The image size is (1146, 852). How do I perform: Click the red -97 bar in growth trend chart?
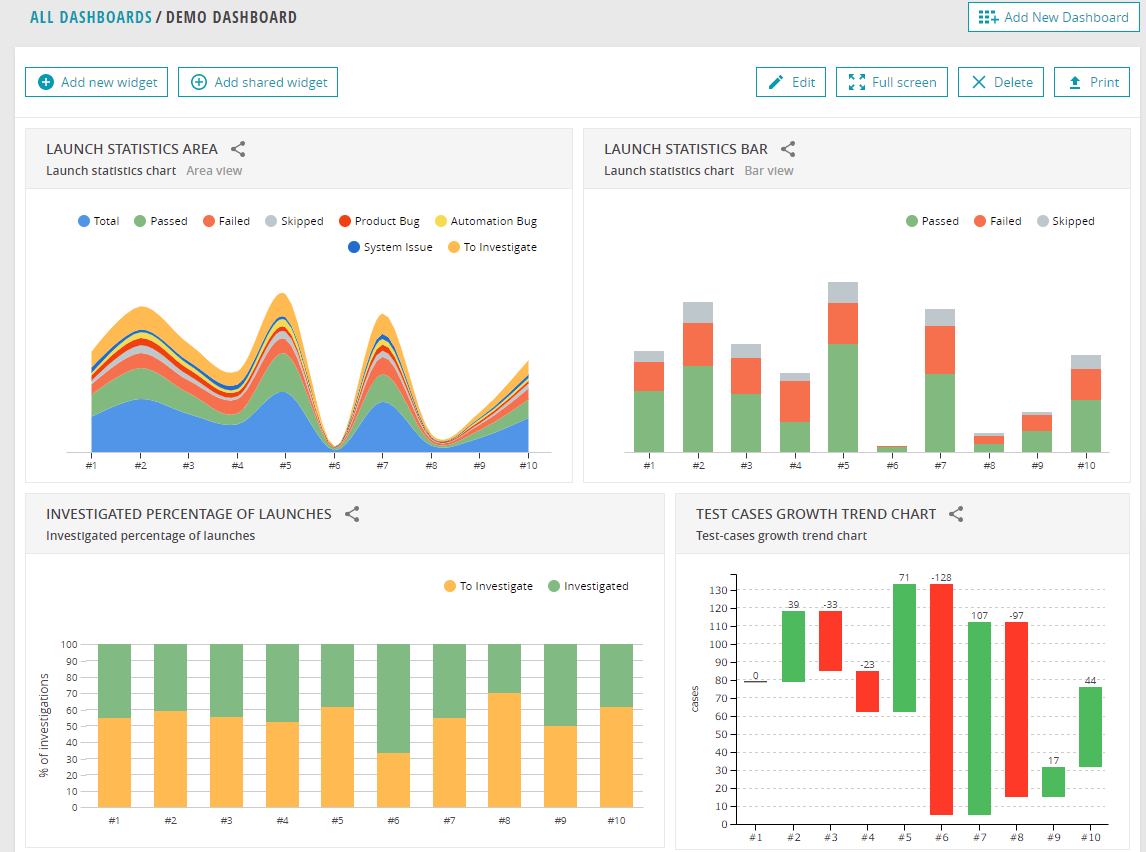tap(1017, 710)
